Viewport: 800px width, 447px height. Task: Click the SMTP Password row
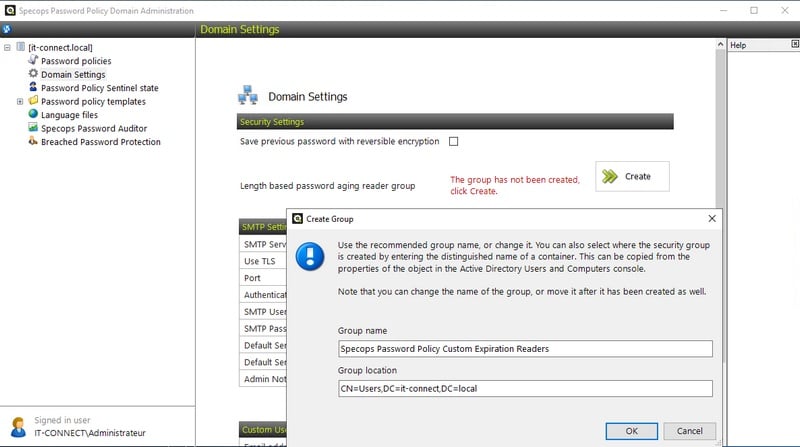(263, 328)
